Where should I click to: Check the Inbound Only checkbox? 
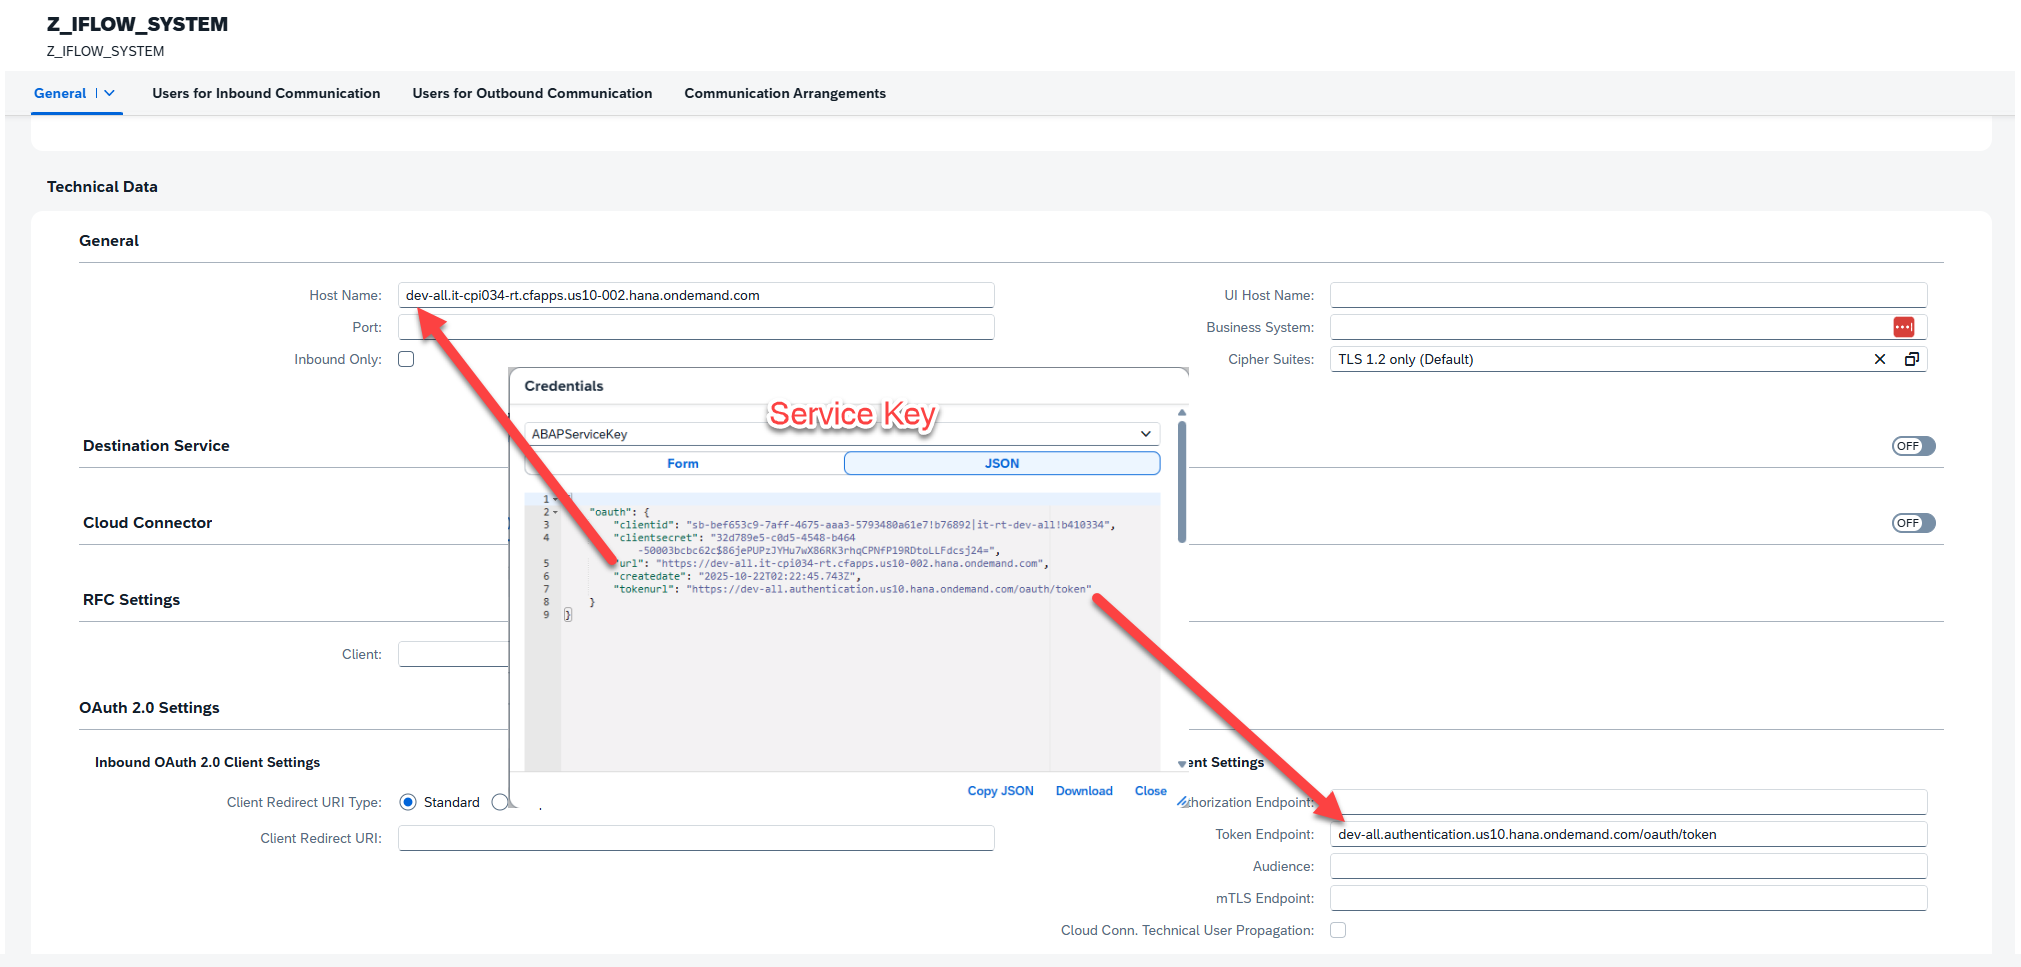(406, 359)
